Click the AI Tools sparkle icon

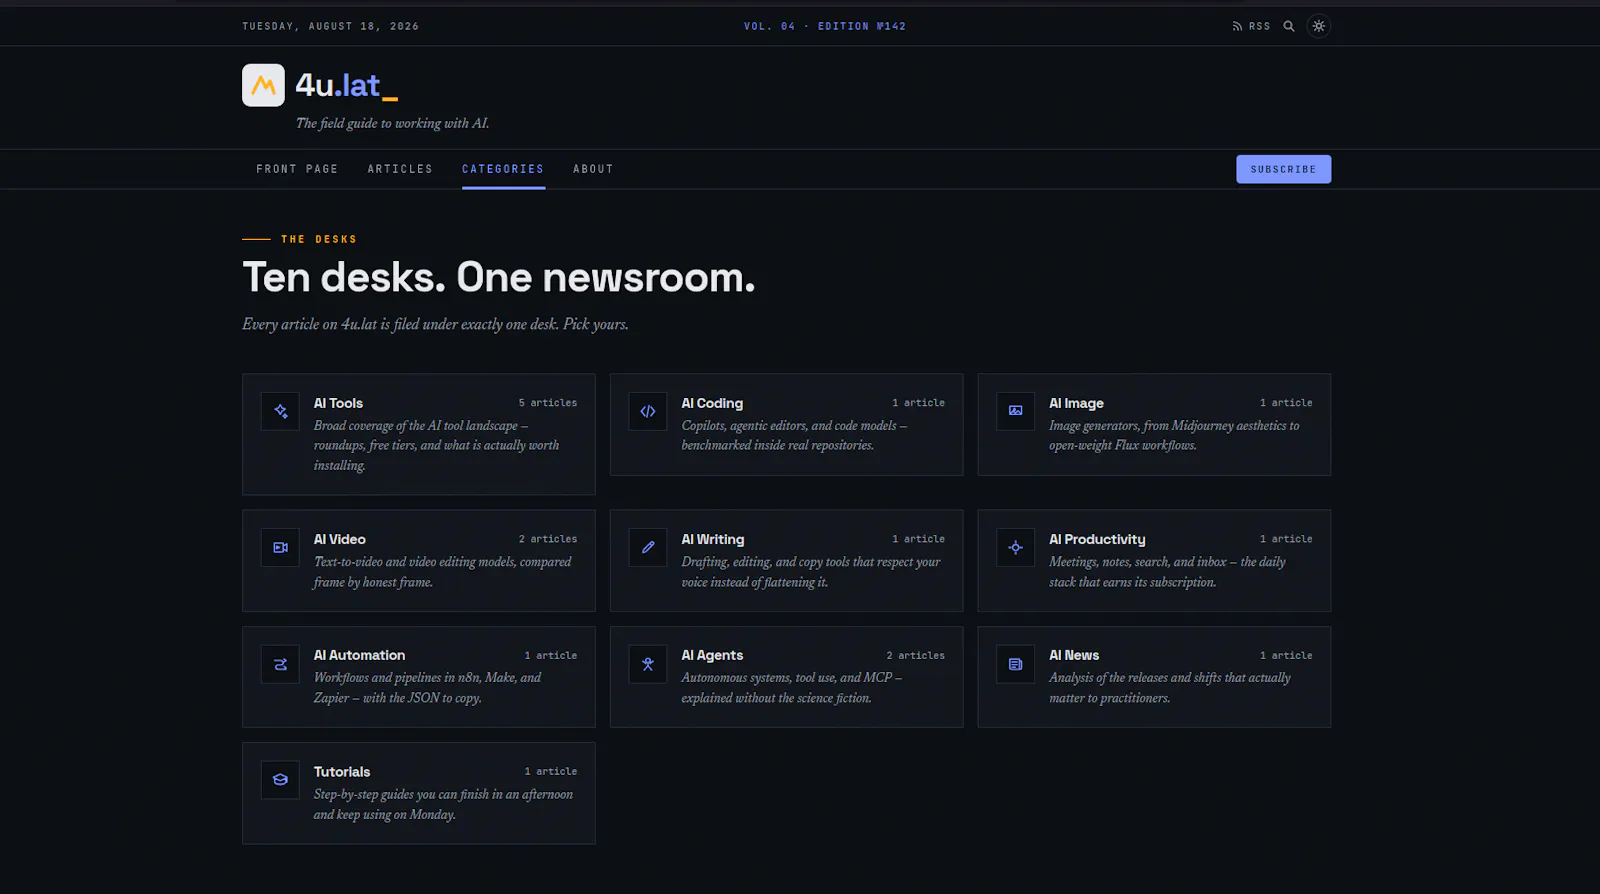click(280, 411)
